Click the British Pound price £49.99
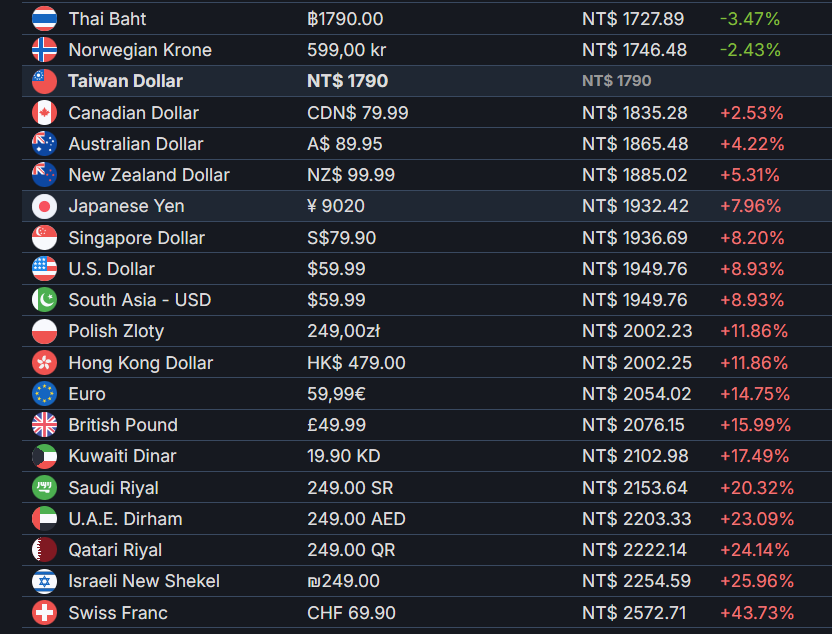 [x=336, y=425]
